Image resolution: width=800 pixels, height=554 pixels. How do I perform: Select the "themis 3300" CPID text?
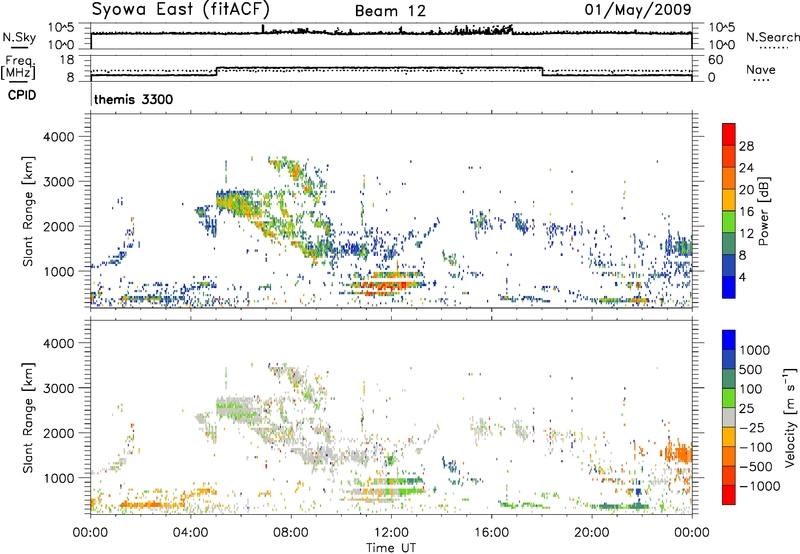(133, 99)
